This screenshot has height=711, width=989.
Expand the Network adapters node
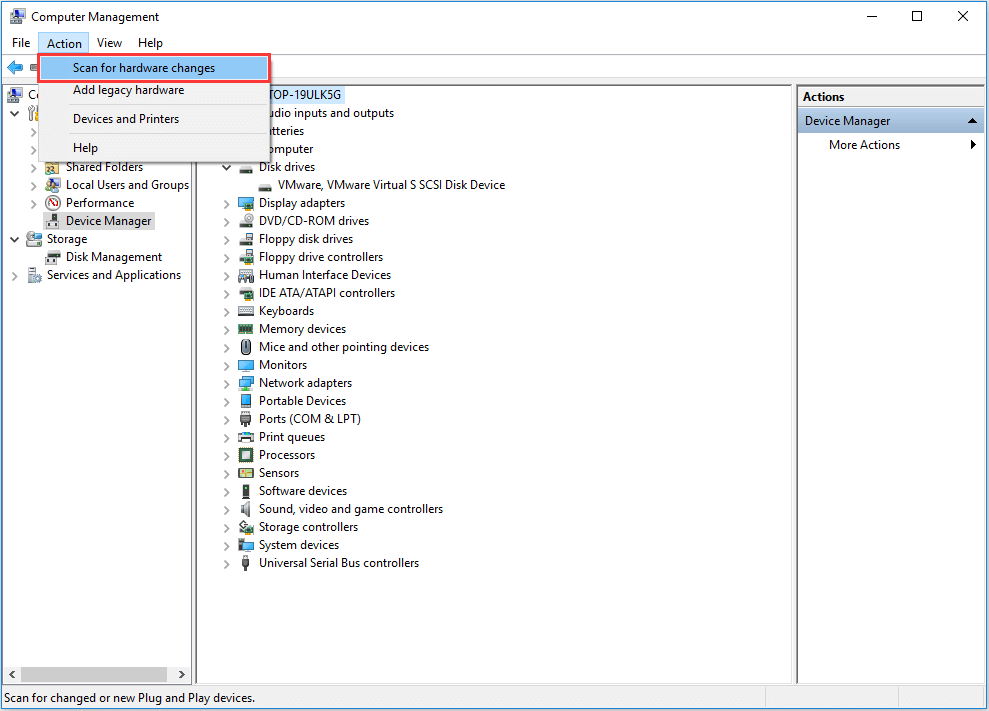tap(225, 382)
